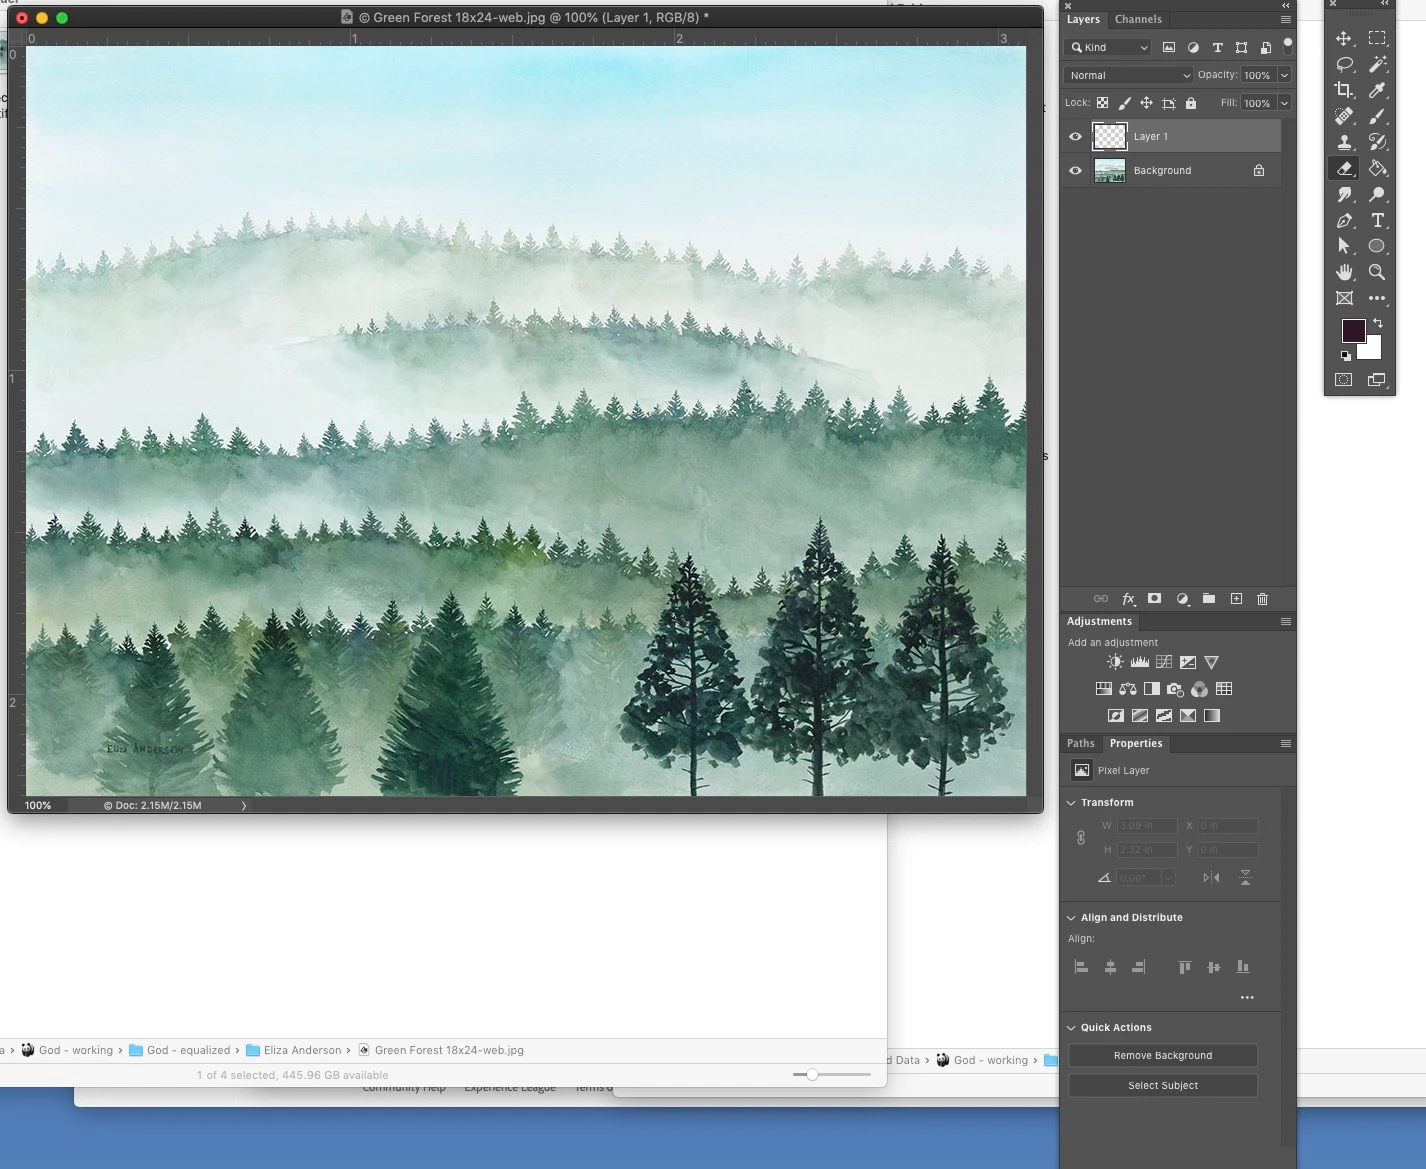
Task: Select the Move tool
Action: point(1344,38)
